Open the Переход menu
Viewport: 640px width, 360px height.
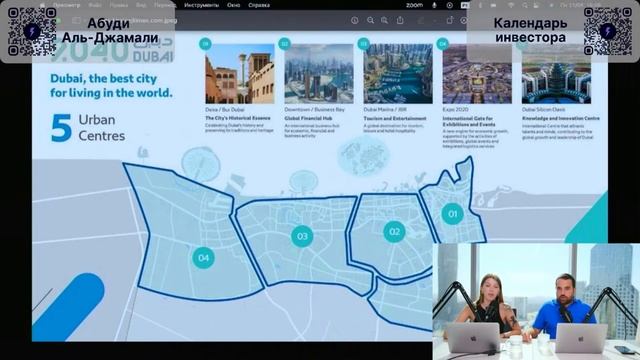point(165,5)
